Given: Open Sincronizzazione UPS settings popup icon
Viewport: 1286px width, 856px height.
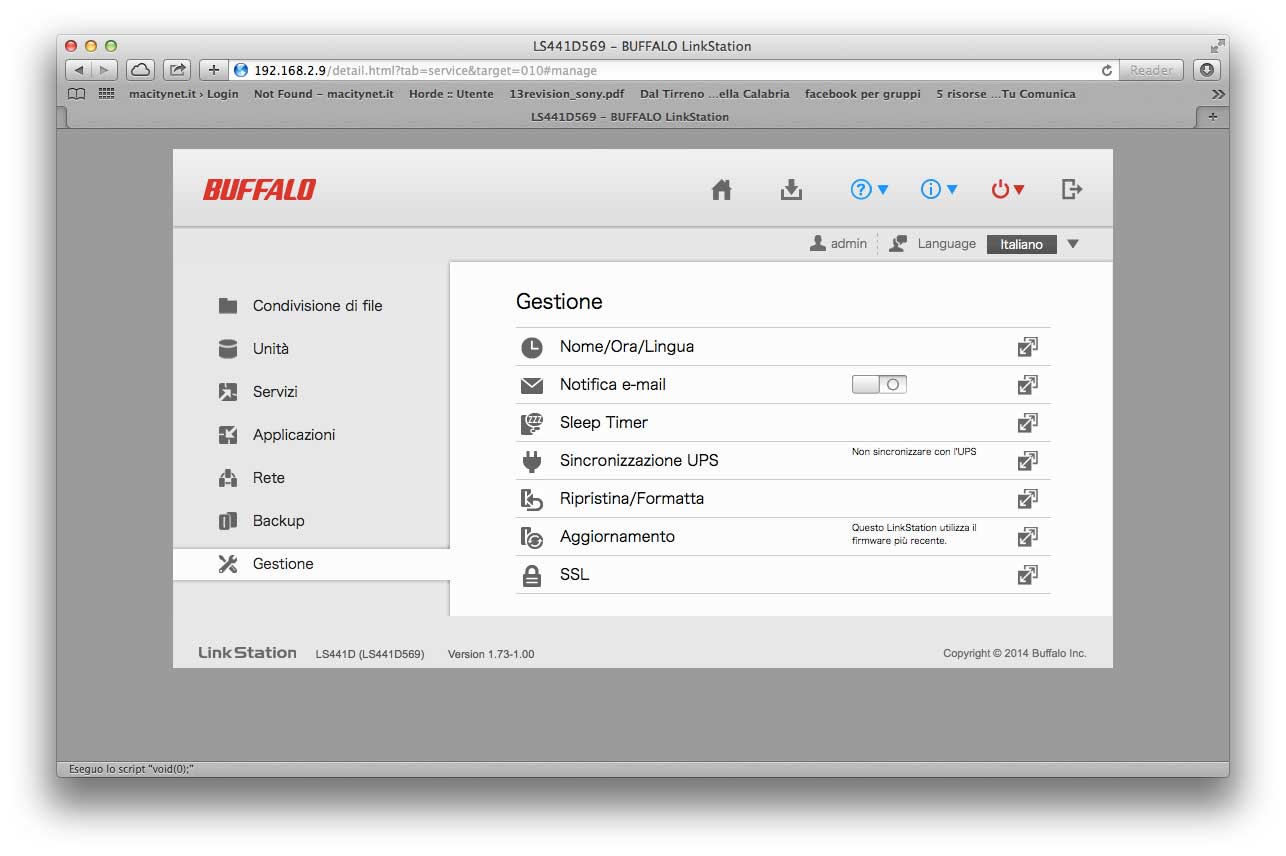Looking at the screenshot, I should tap(1027, 461).
